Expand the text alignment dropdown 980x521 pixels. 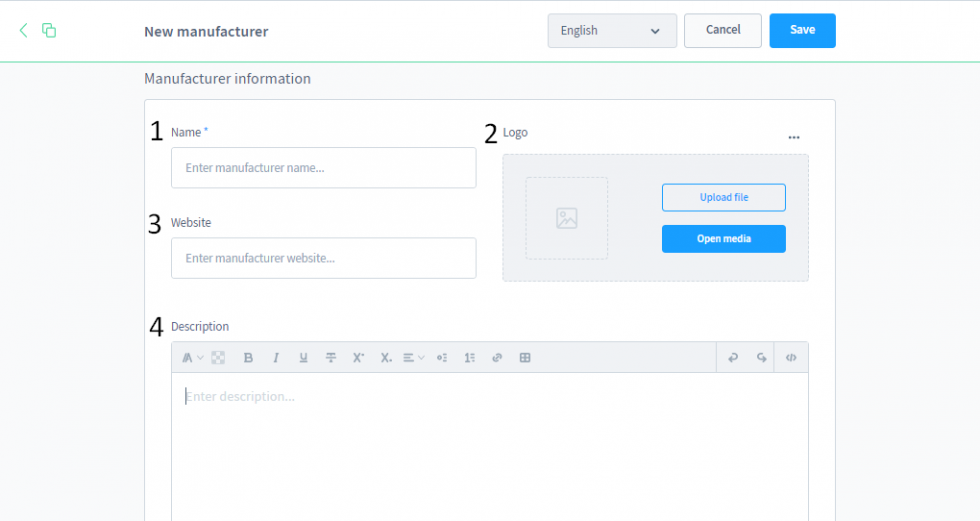pyautogui.click(x=413, y=358)
